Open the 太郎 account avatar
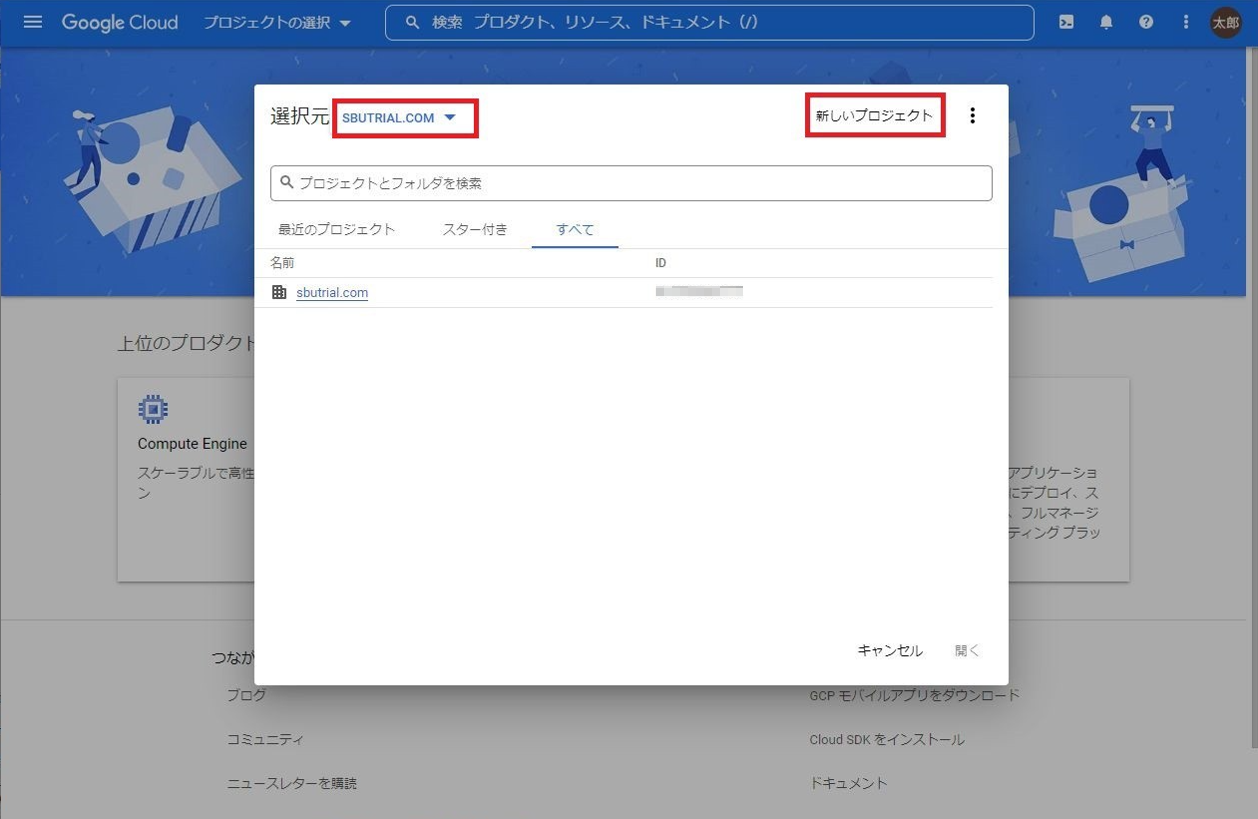The height and width of the screenshot is (819, 1258). [x=1226, y=22]
